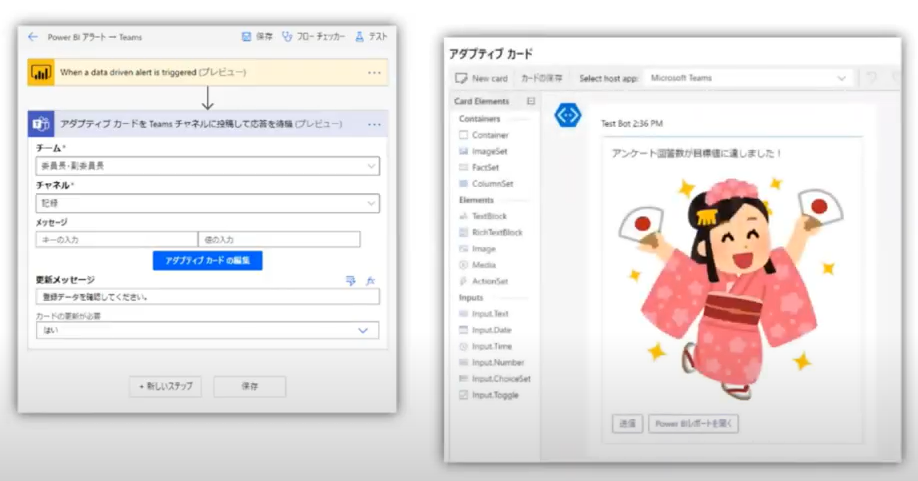Image resolution: width=918 pixels, height=481 pixels.
Task: Select the Media element
Action: (478, 265)
